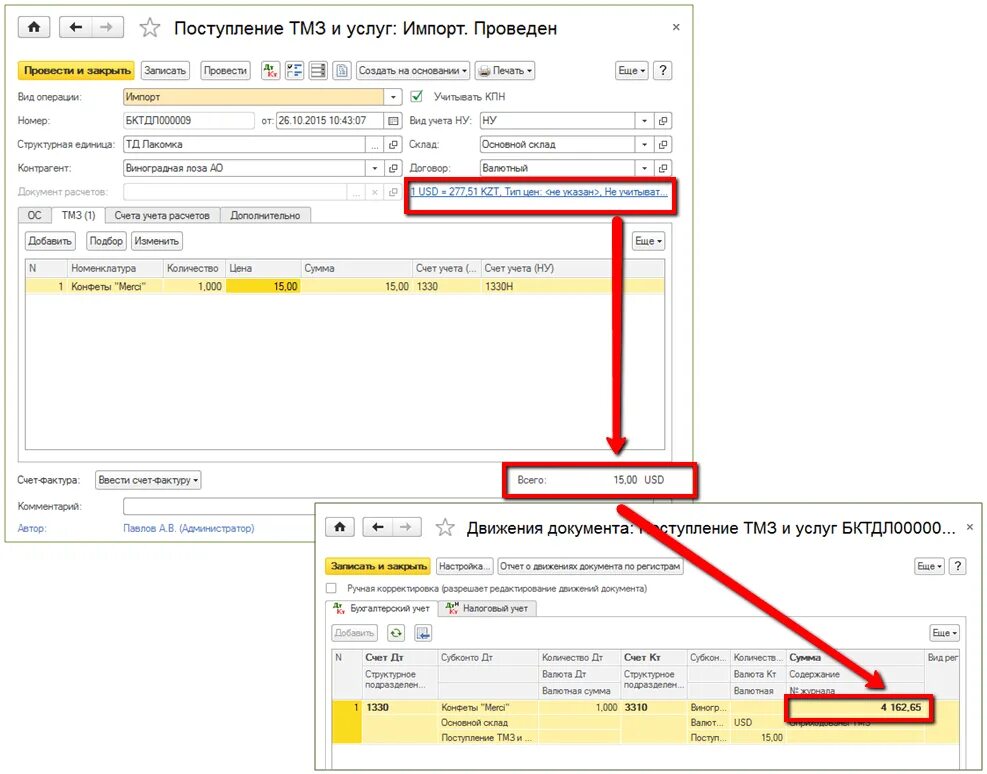Open the document report icon in receipt toolbar
The image size is (987, 774).
coord(342,70)
